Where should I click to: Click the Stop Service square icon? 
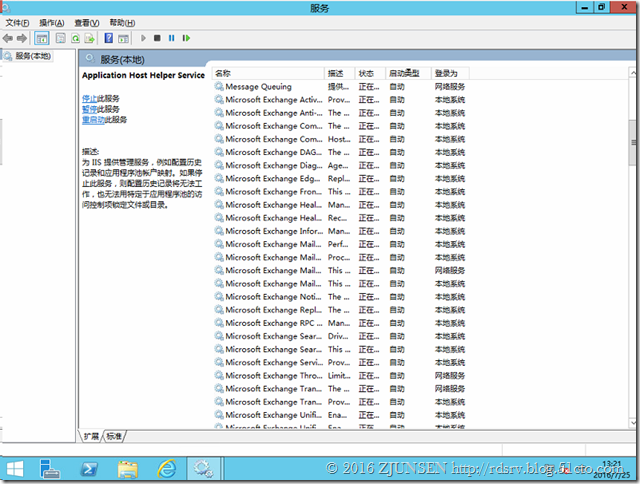157,38
